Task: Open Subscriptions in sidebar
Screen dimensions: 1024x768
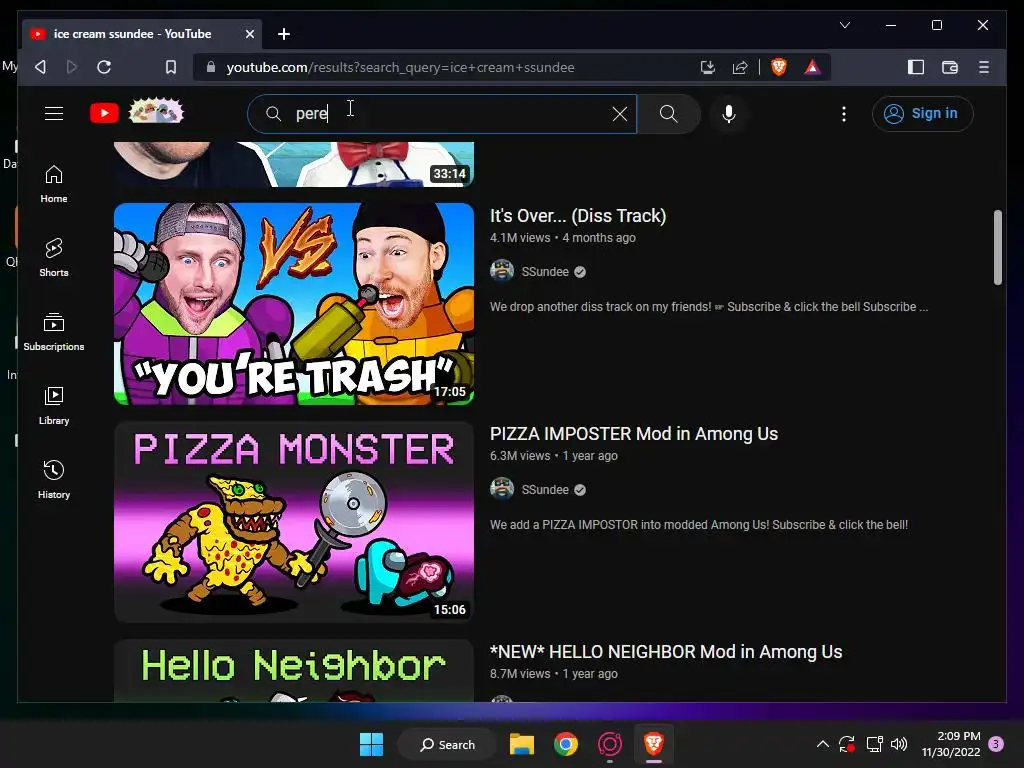Action: coord(54,332)
